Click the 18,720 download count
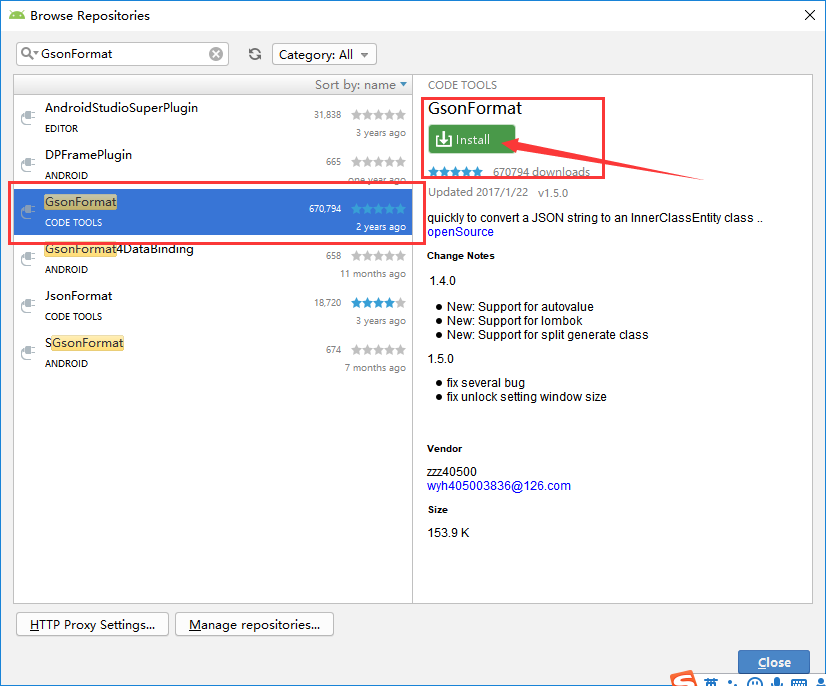The image size is (826, 686). pos(327,302)
